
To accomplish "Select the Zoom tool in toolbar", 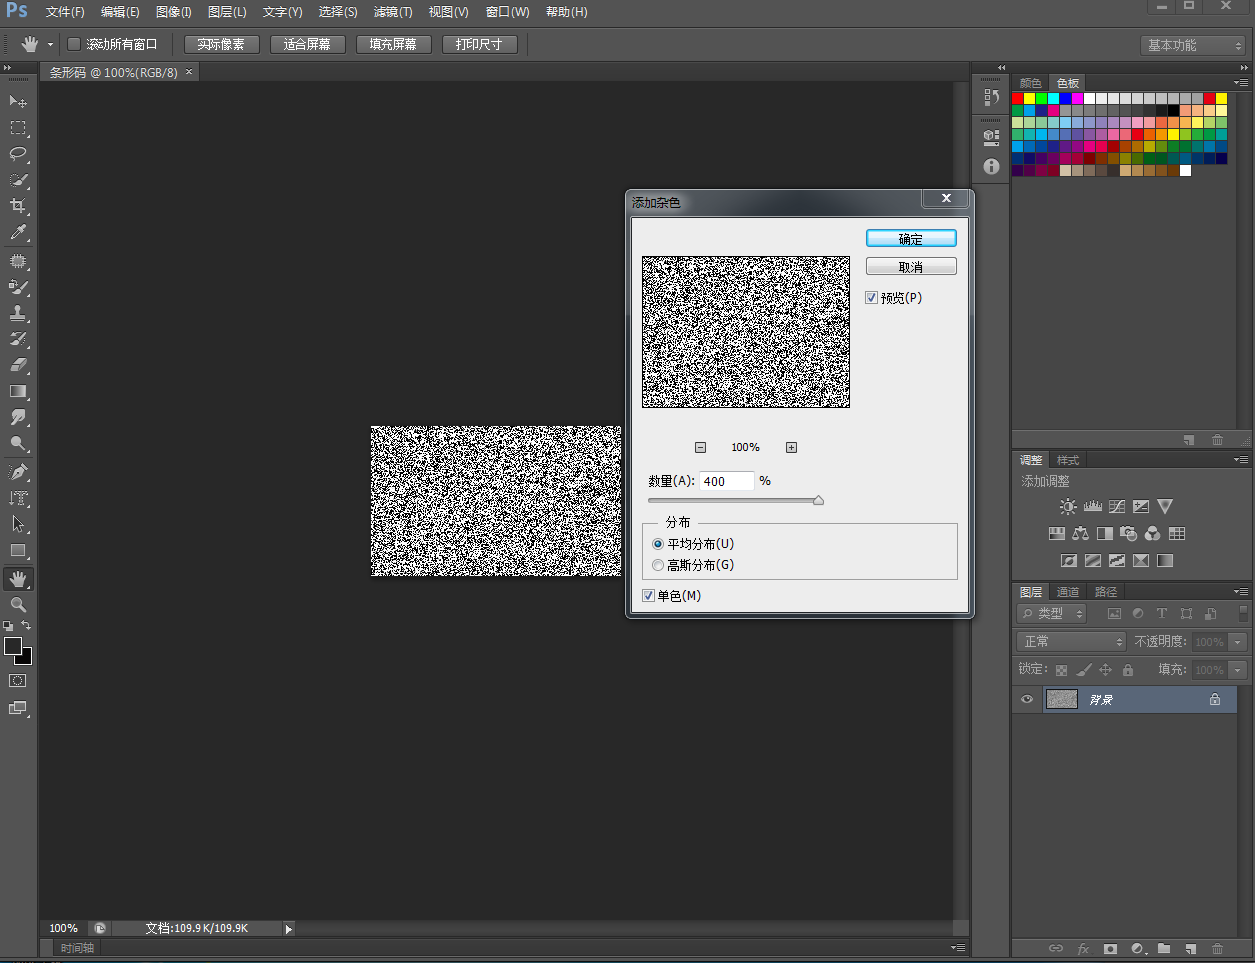I will click(18, 605).
